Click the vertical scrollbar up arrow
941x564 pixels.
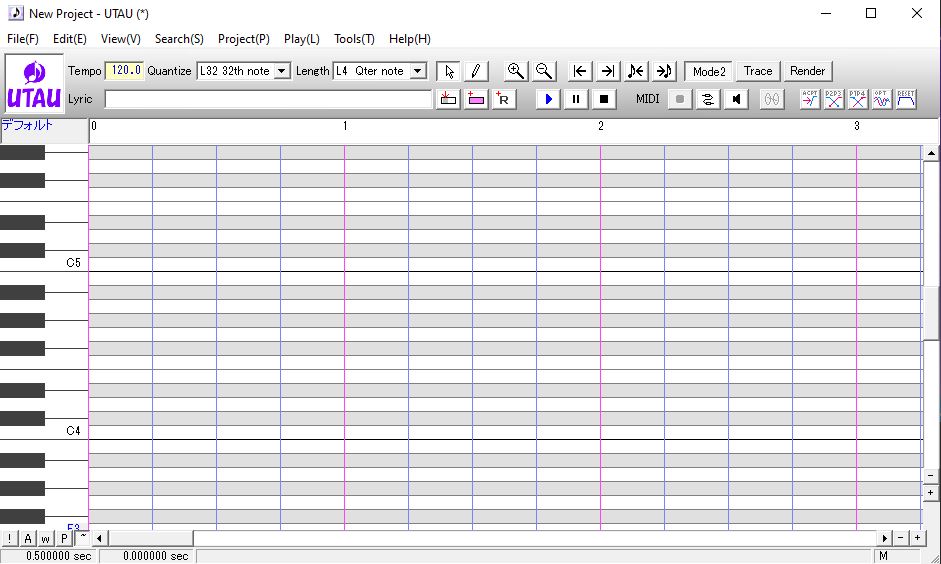(x=931, y=153)
